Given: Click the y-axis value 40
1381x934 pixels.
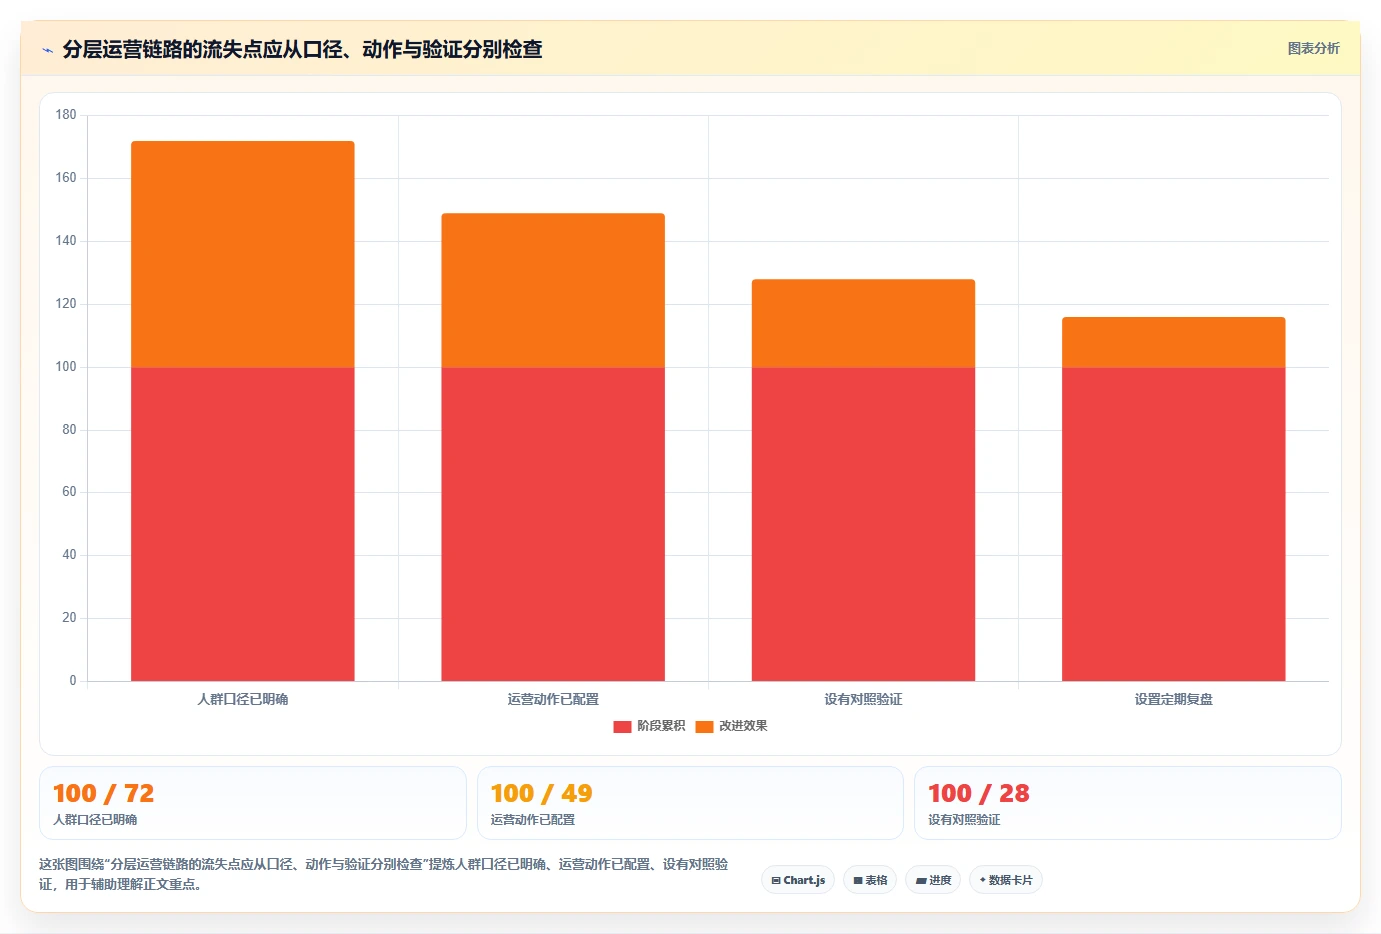Looking at the screenshot, I should pos(69,555).
